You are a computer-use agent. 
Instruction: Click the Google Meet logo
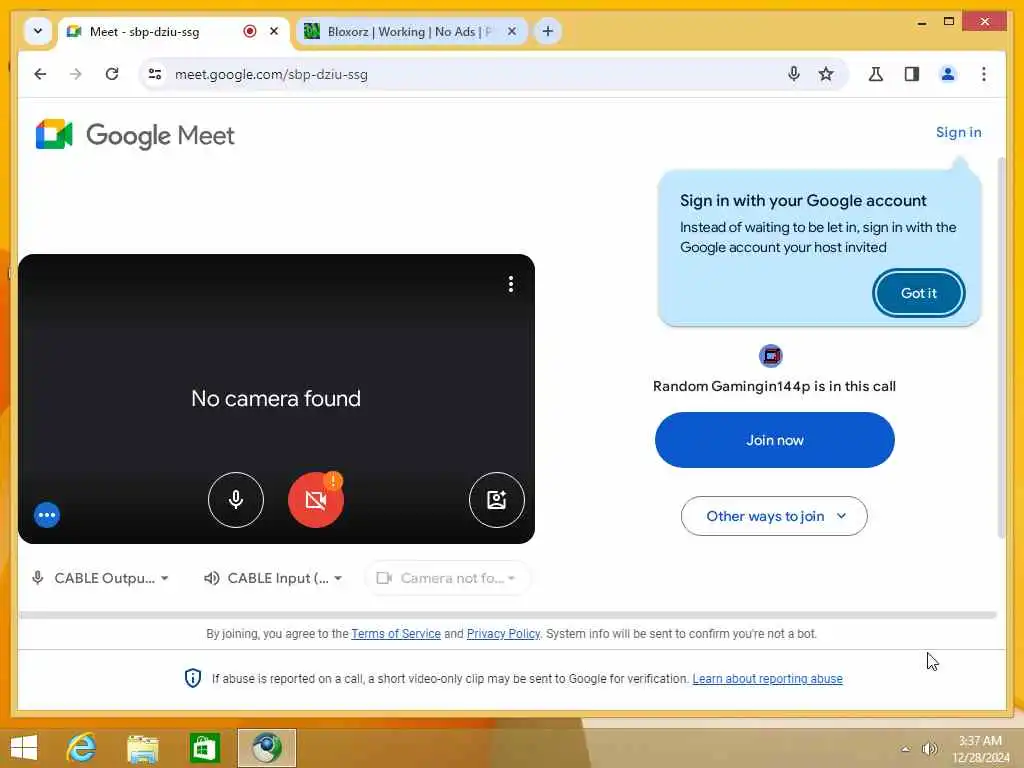(135, 135)
